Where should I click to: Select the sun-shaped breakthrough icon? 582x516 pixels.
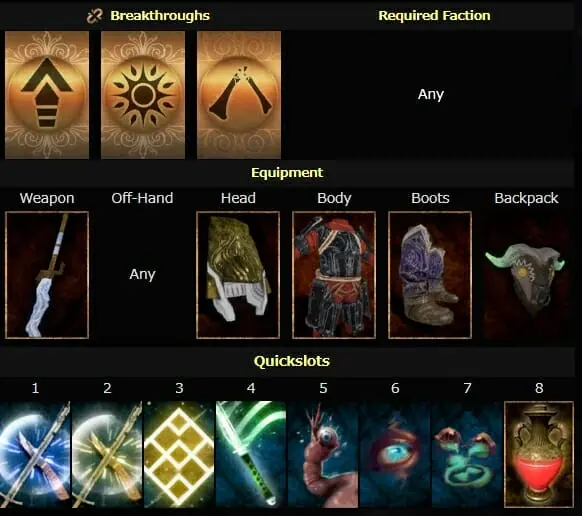pos(143,95)
